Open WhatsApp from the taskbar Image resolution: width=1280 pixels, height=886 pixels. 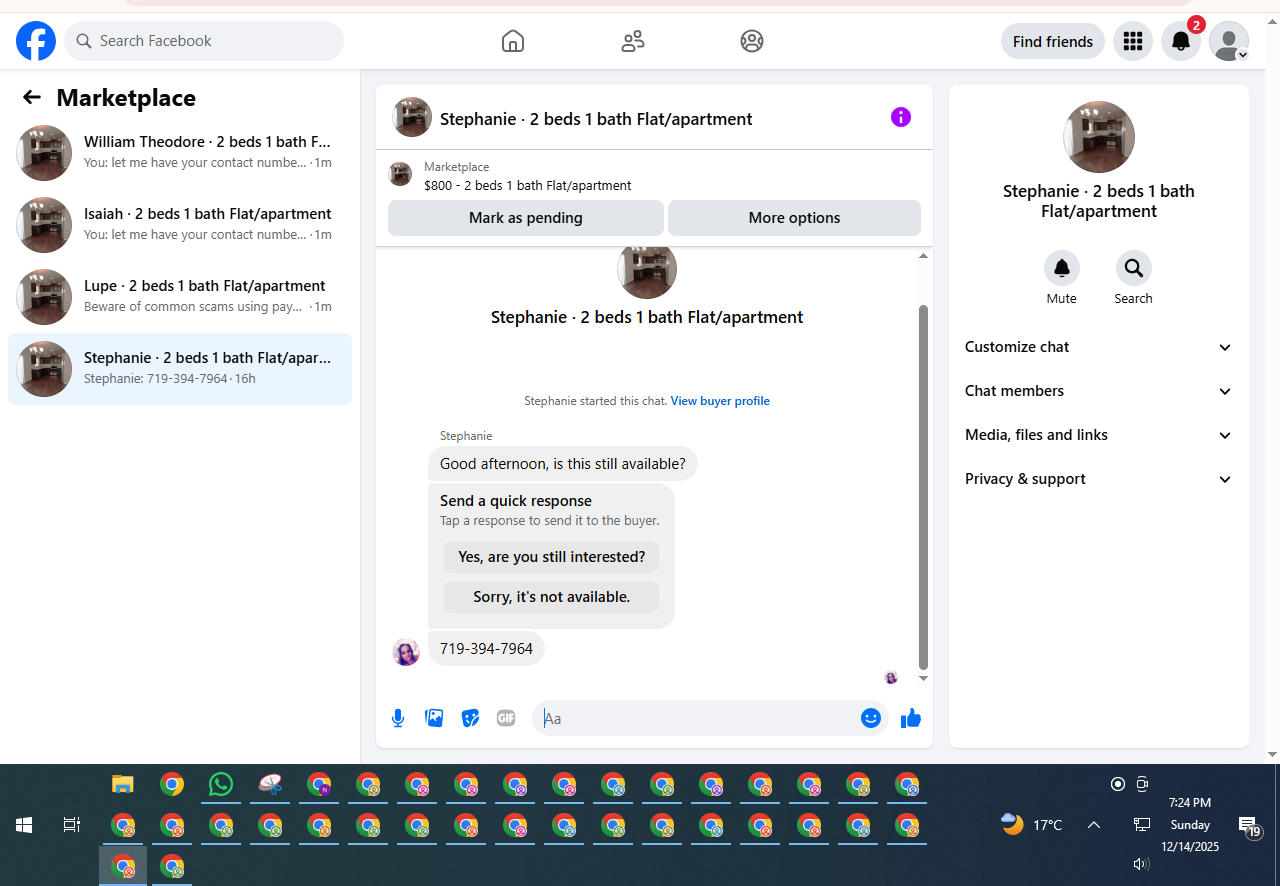(x=221, y=784)
